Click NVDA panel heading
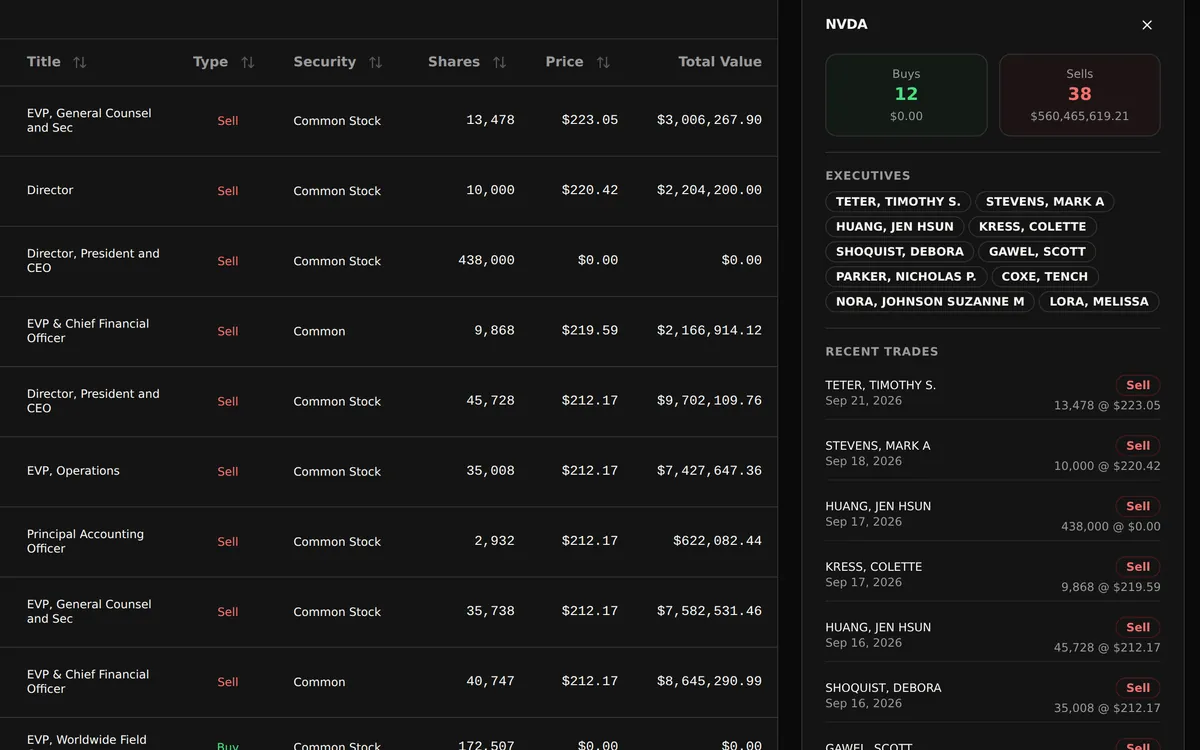1200x750 pixels. pos(846,24)
